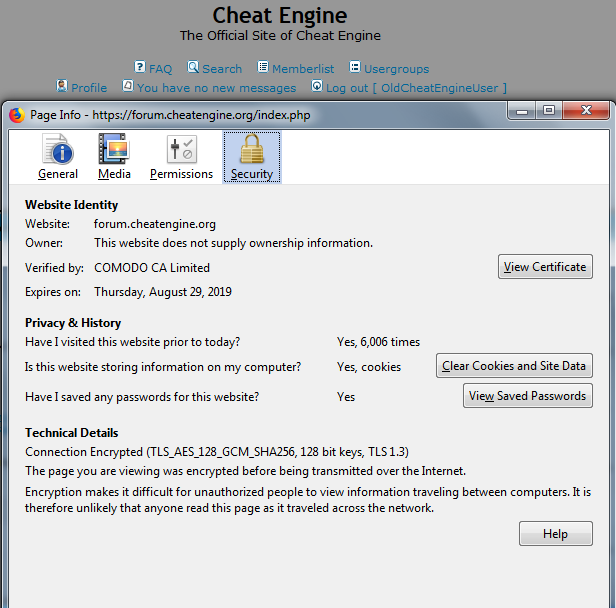The width and height of the screenshot is (616, 608).
Task: Click the FAQ question mark icon
Action: coord(139,67)
